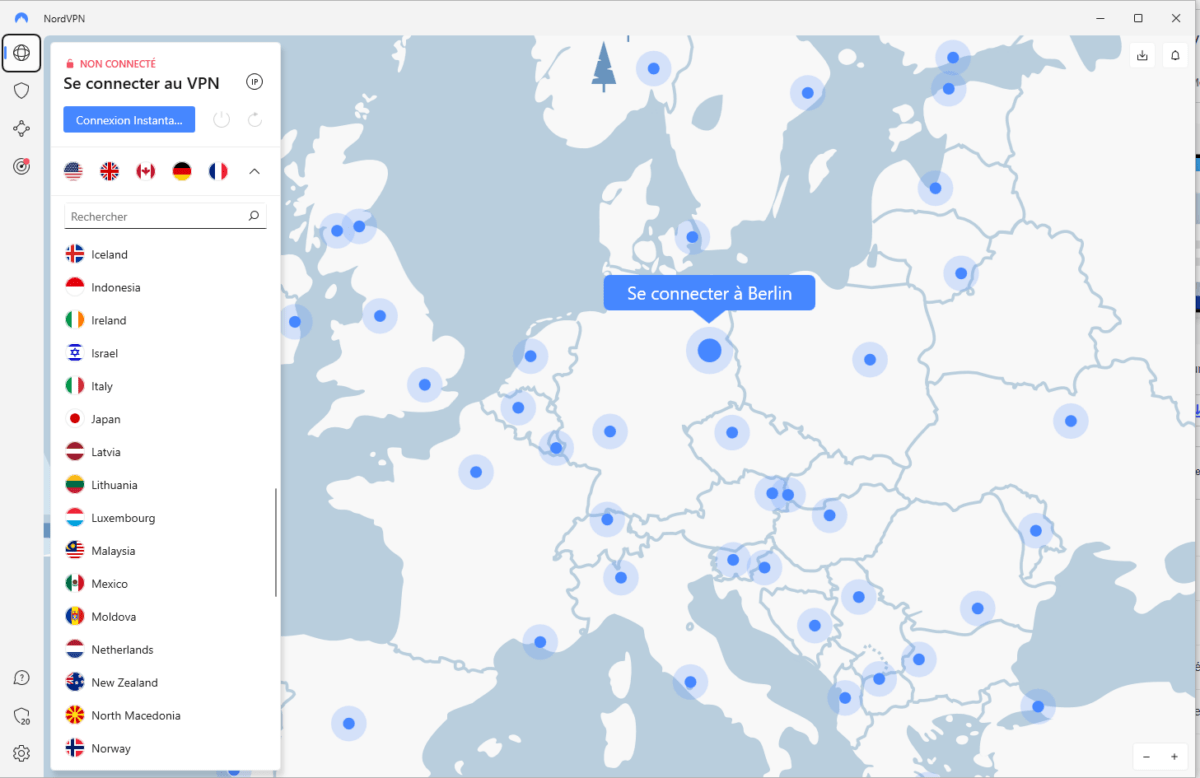Open the Dark Web Monitor target icon
1200x778 pixels.
[x=21, y=166]
